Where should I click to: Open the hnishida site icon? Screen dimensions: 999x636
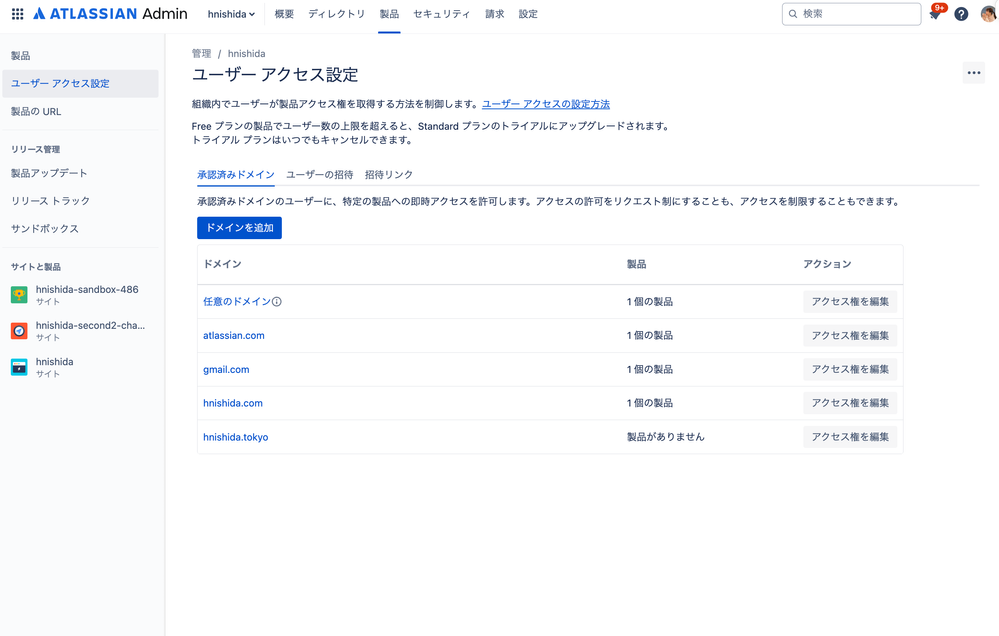(18, 366)
